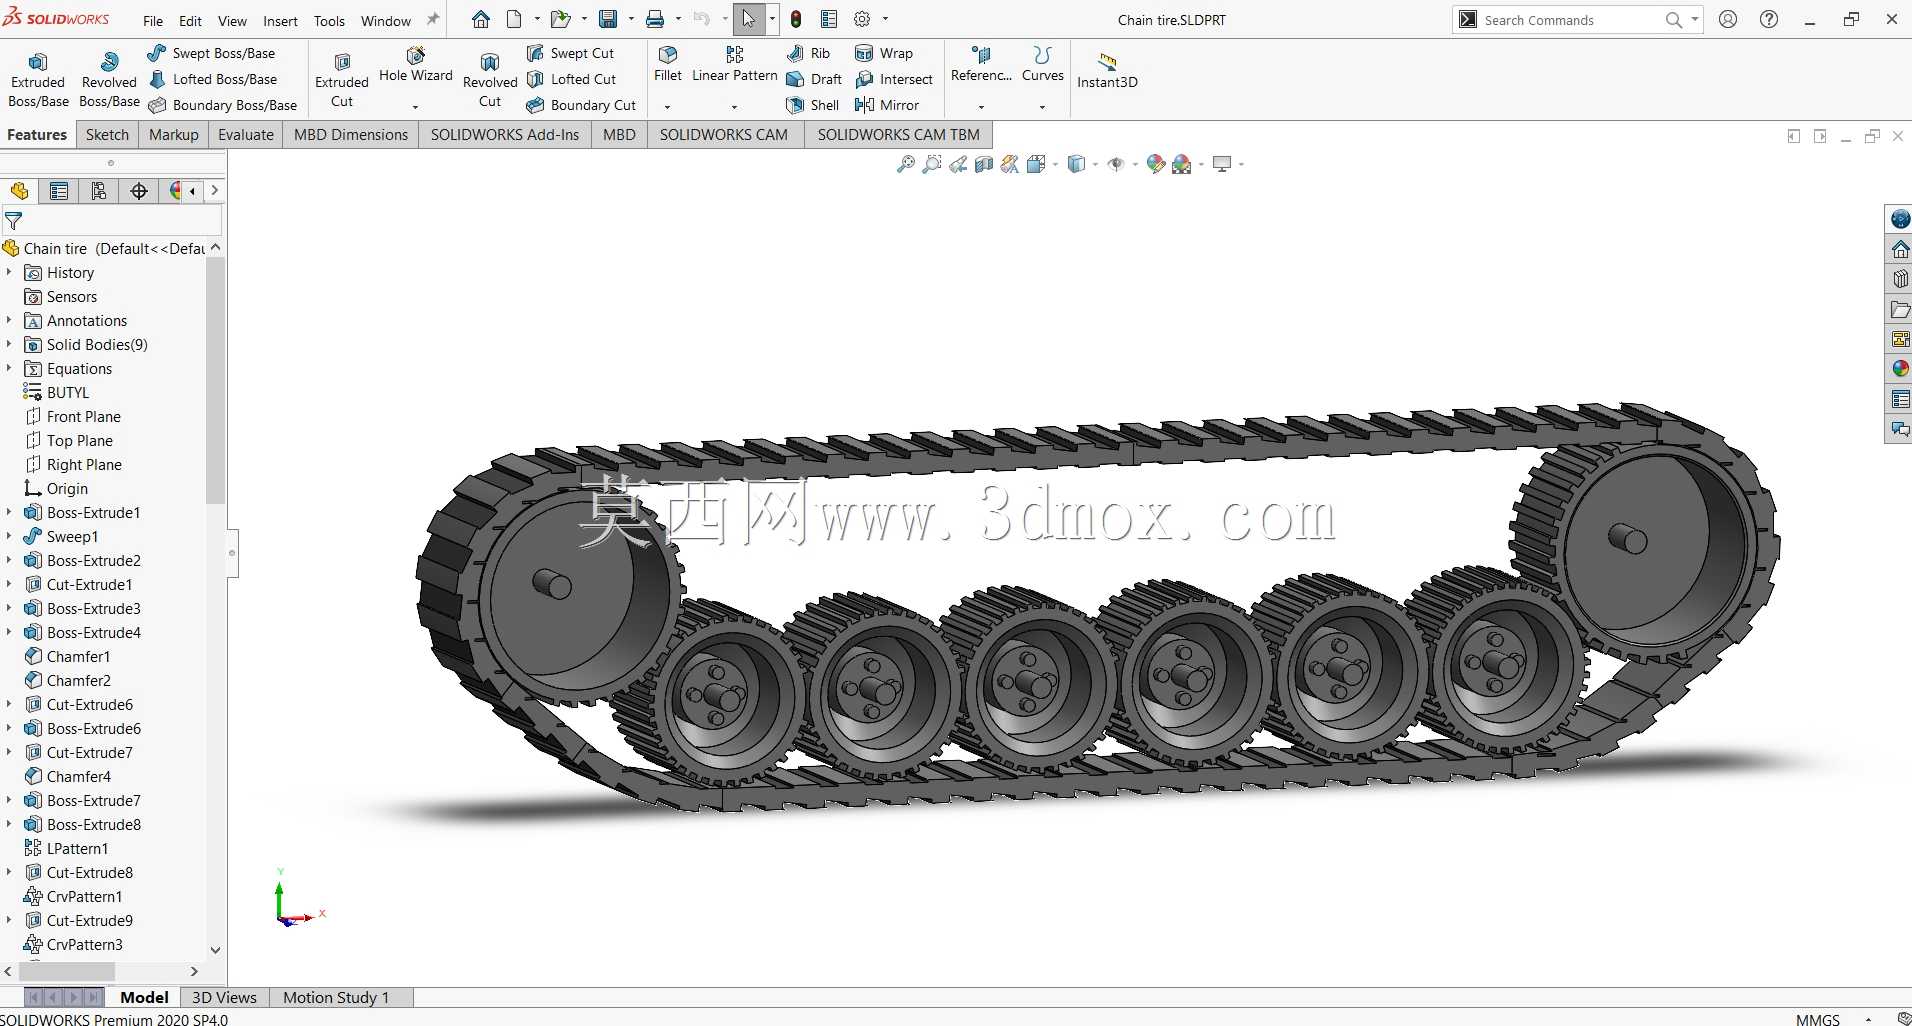
Task: Click the Previous View icon
Action: coord(958,164)
